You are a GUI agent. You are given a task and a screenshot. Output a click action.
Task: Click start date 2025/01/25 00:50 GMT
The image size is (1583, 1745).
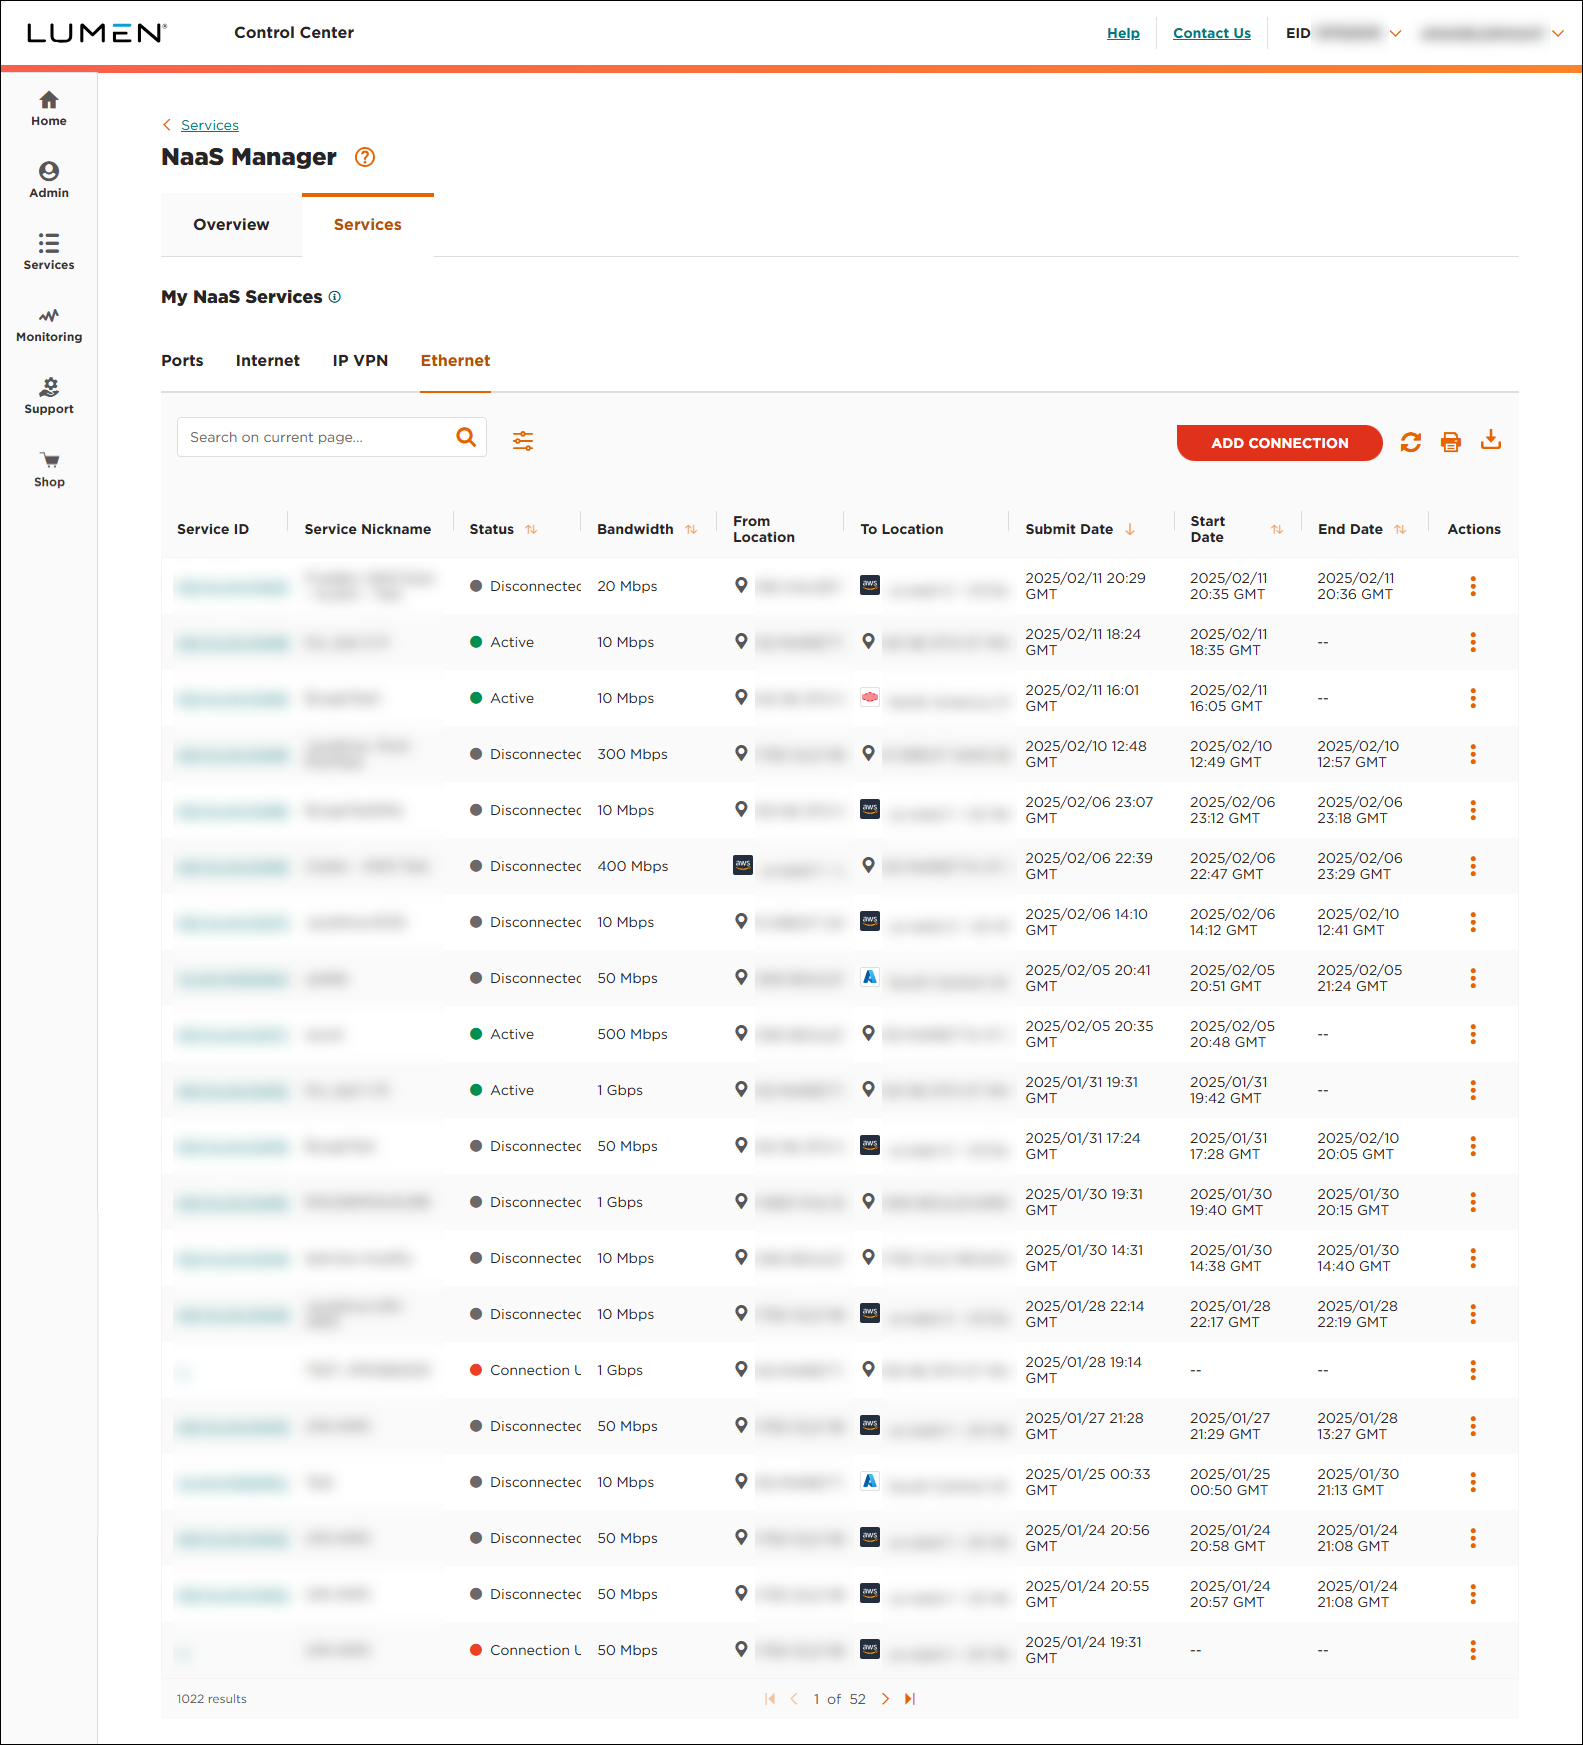pyautogui.click(x=1230, y=1482)
